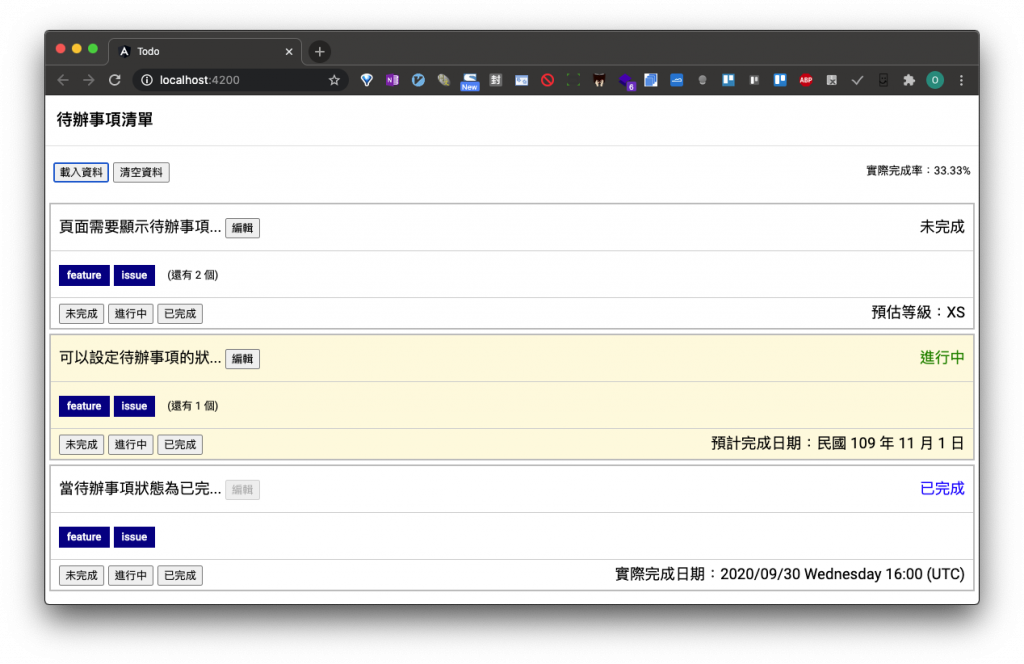Click 預計完成日期：民國 109 年 11 月 1 日
The width and height of the screenshot is (1024, 664).
coord(837,443)
